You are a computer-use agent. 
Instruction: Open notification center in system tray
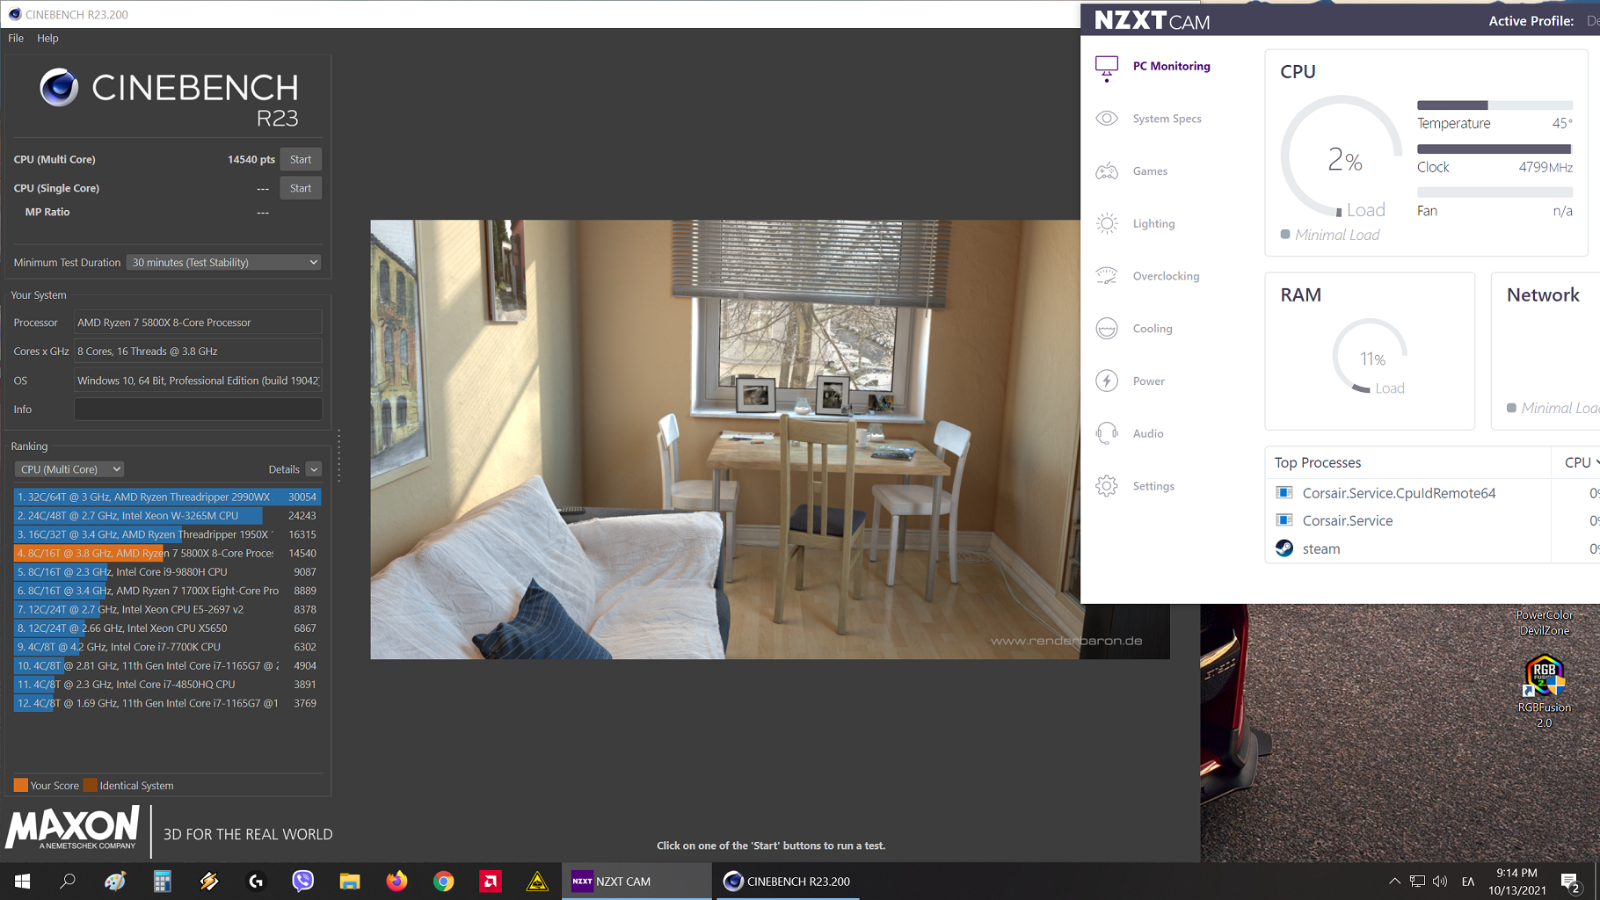(1571, 882)
